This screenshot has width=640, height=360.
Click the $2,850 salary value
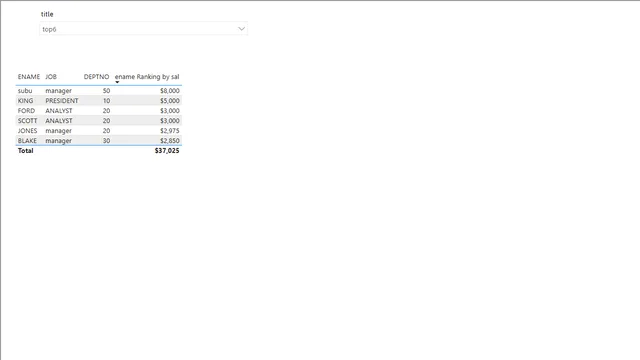pos(169,140)
